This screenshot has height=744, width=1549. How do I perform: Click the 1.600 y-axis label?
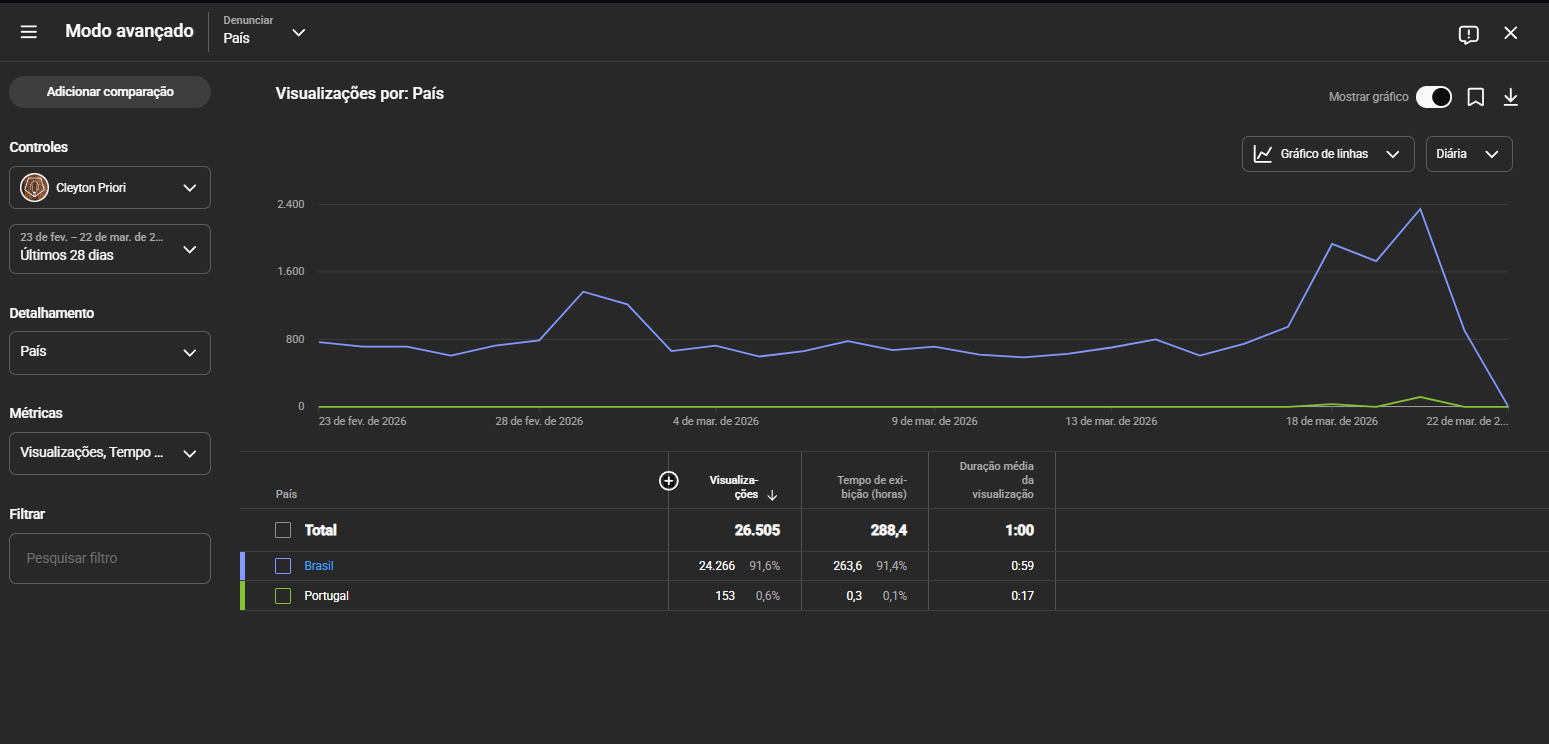click(x=290, y=272)
